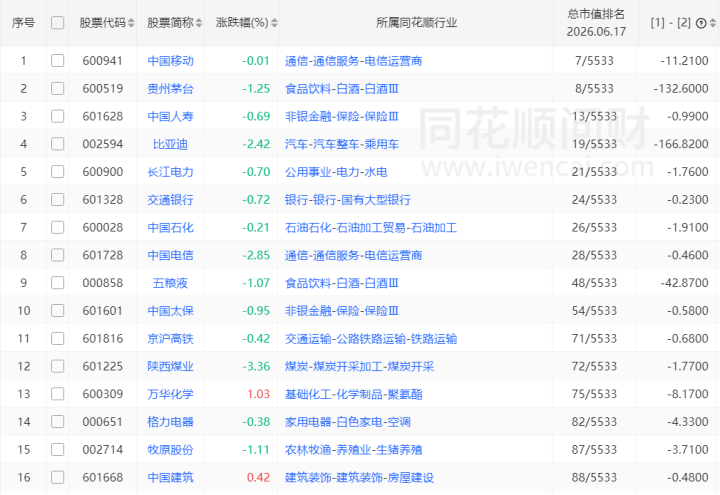Click the 序号 column header
Screen dimensions: 720x495
(23, 23)
